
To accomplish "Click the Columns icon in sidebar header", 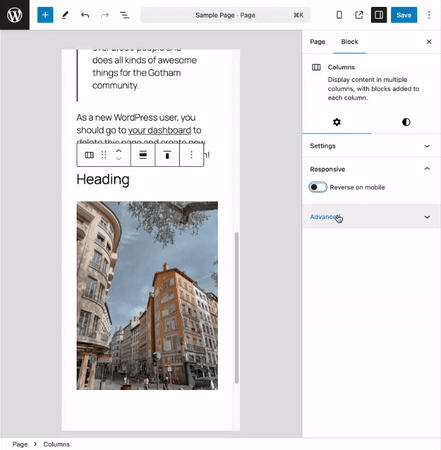I will click(316, 67).
